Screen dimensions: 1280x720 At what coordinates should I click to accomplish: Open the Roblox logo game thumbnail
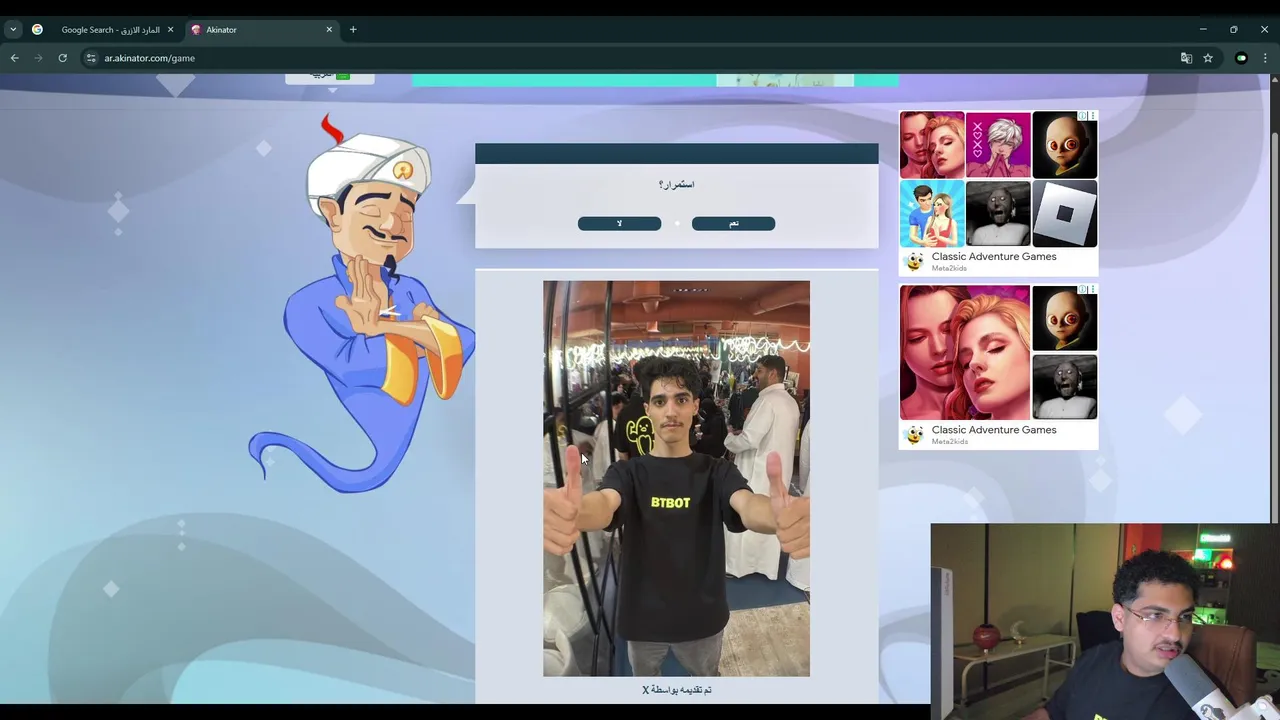click(x=1064, y=213)
